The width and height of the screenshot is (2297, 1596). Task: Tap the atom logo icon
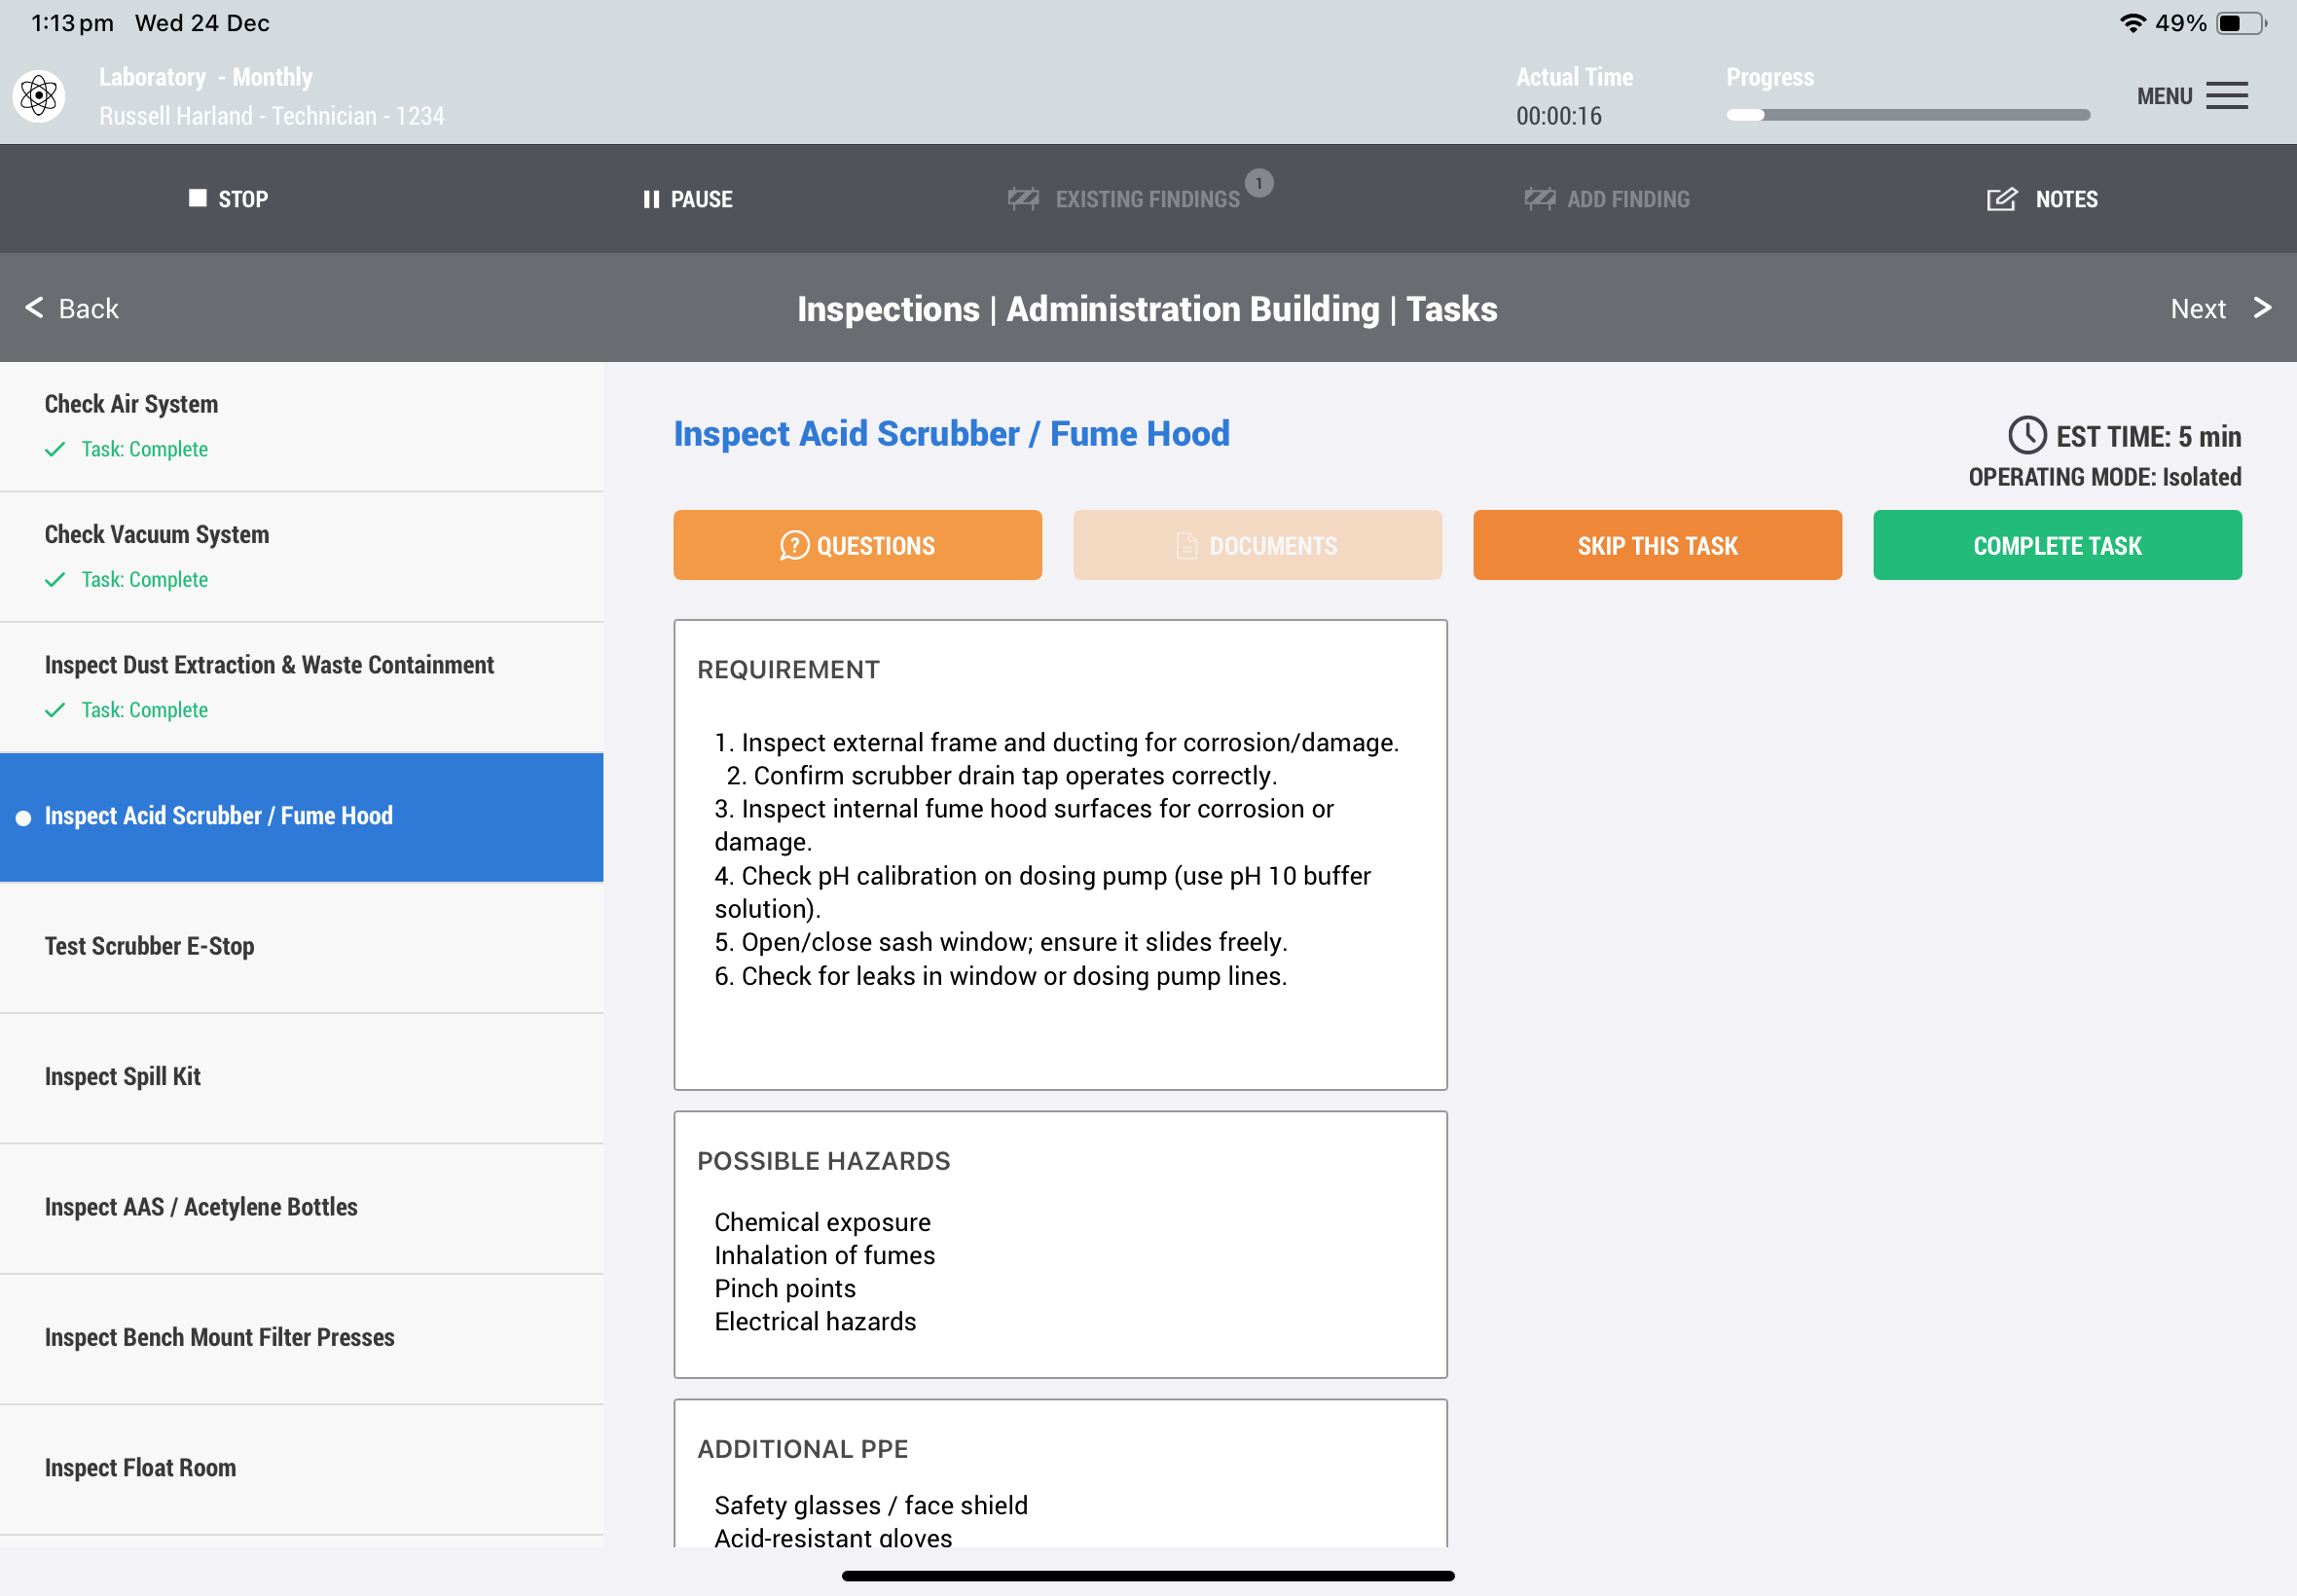coord(39,96)
